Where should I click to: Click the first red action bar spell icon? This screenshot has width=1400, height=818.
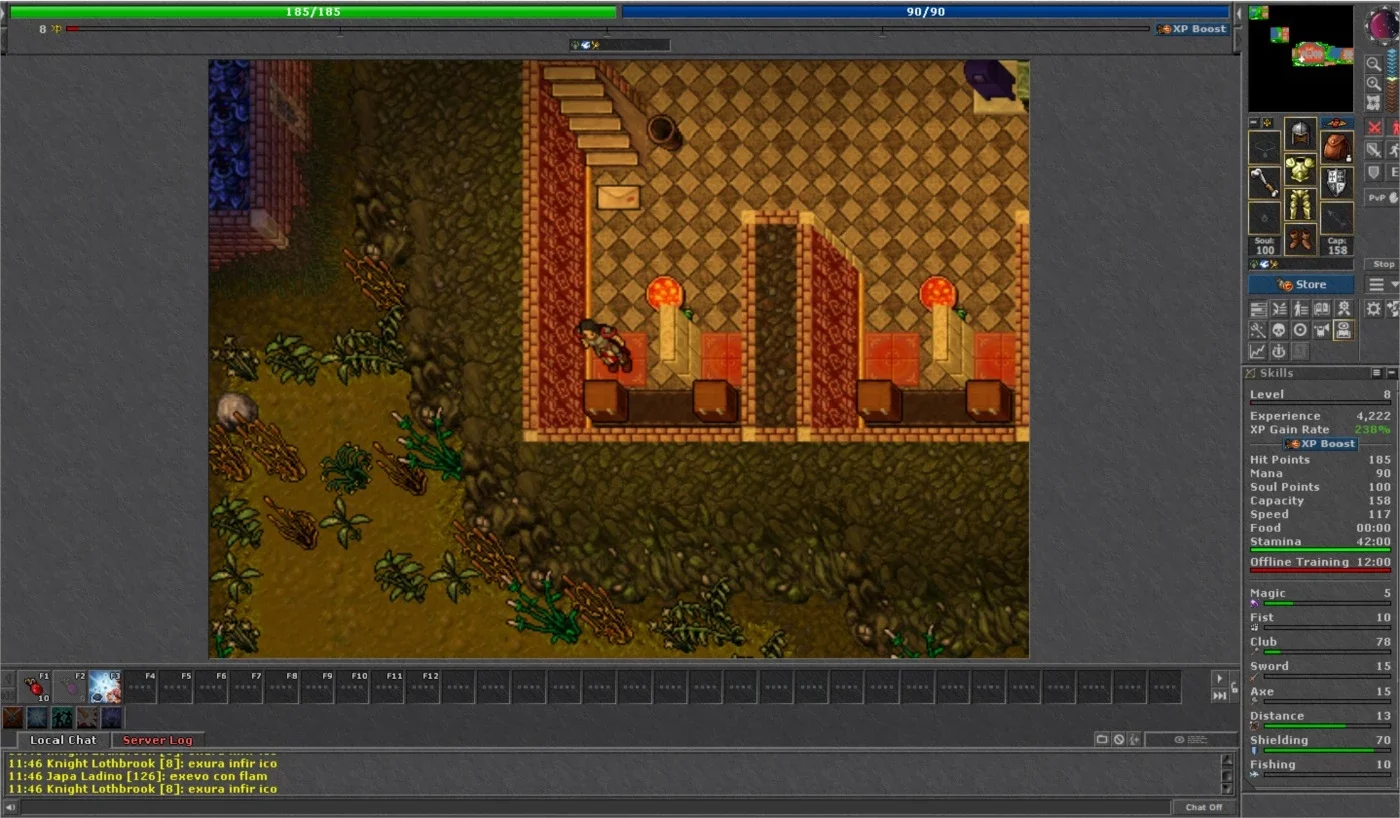pos(13,718)
